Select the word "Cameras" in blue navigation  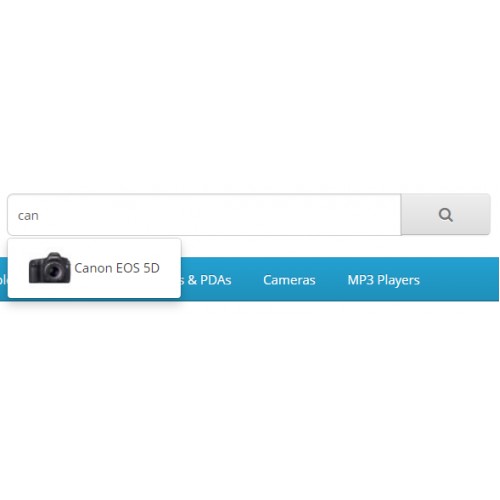pos(289,280)
